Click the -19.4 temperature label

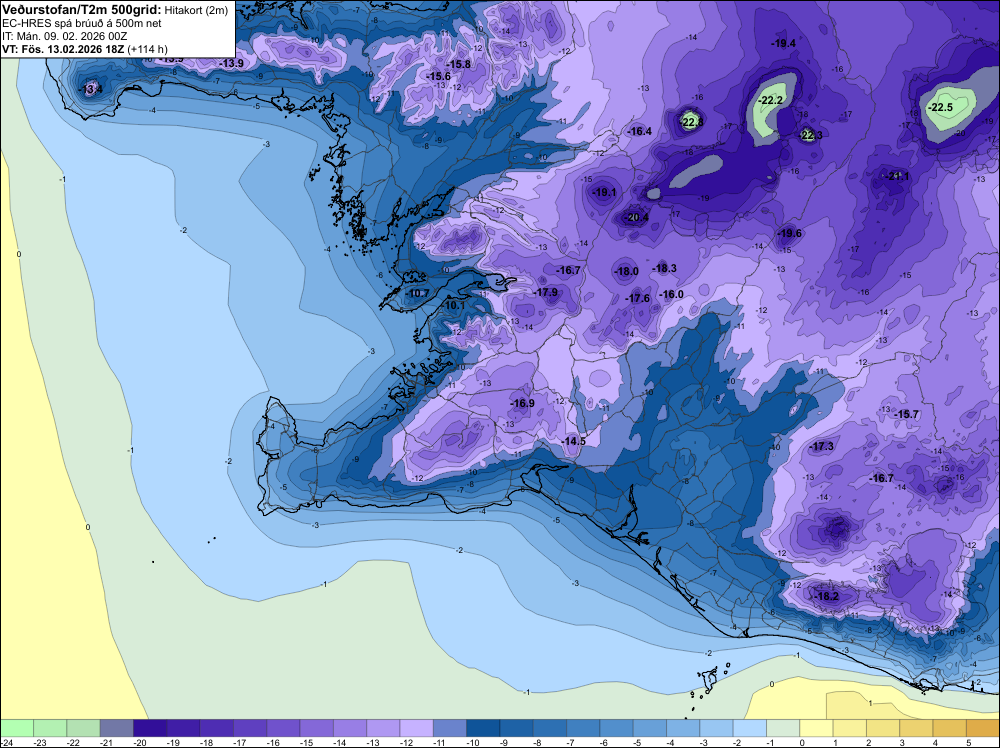point(783,43)
